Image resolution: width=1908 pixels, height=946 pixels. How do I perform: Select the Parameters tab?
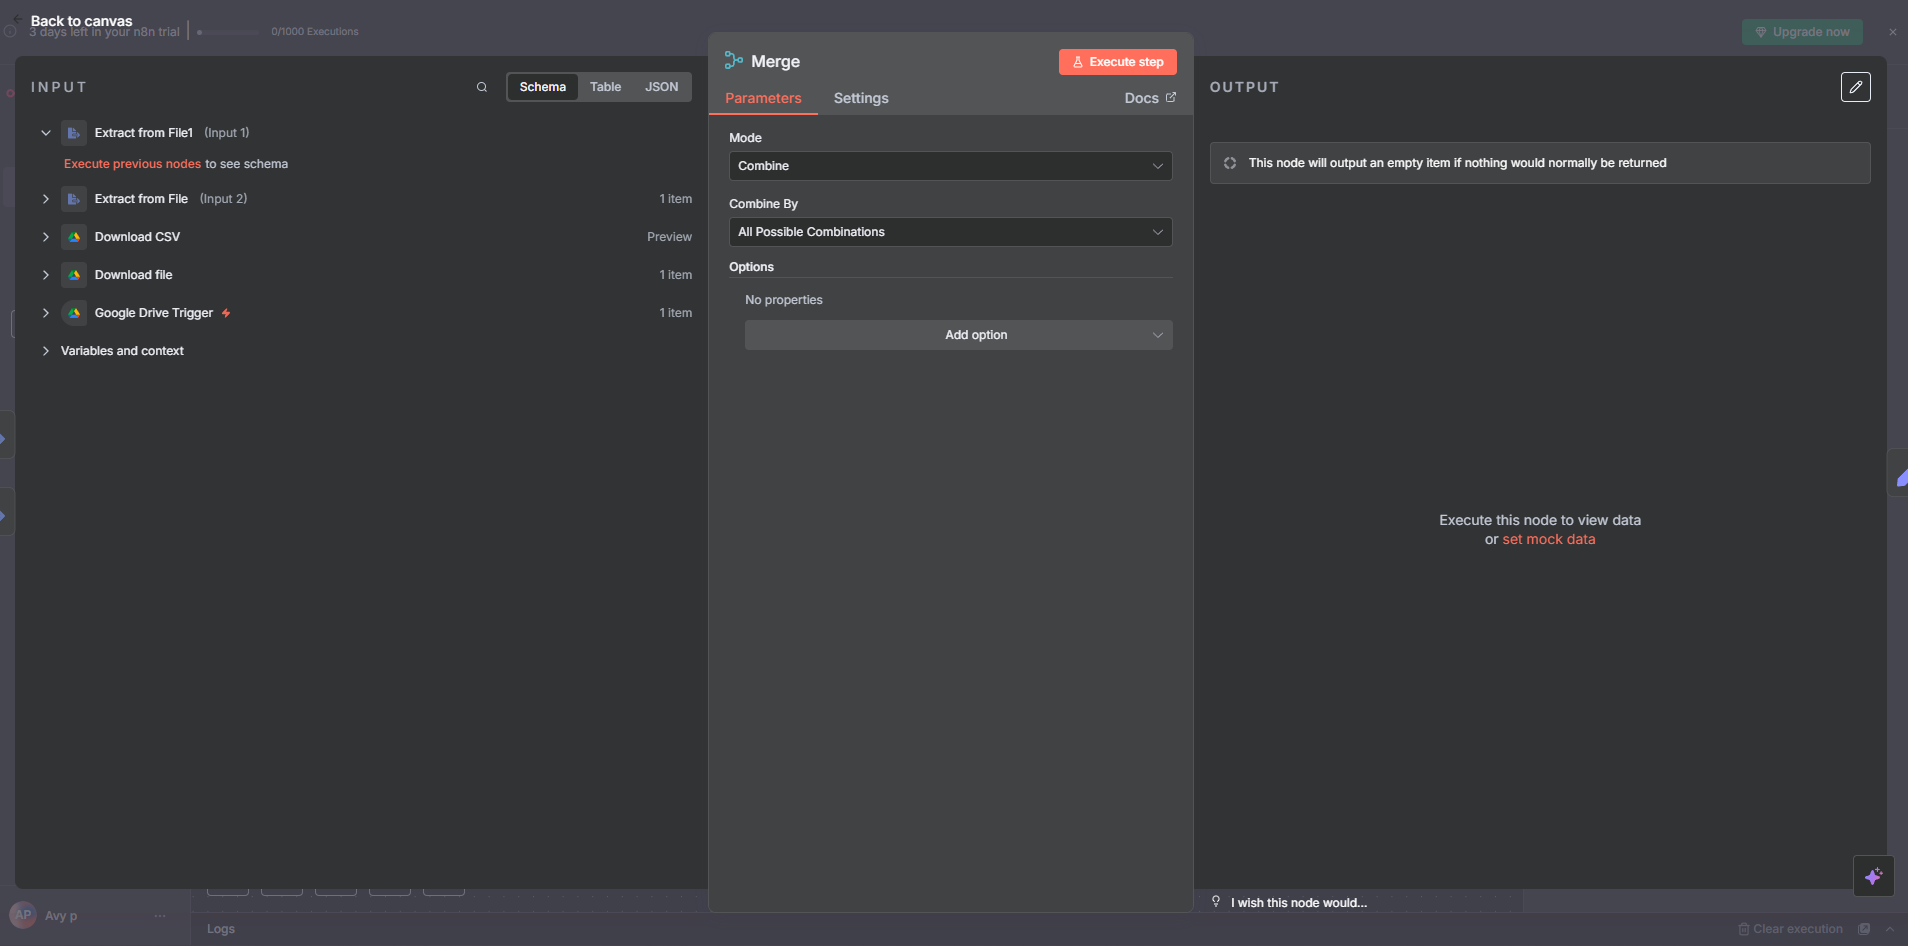[763, 98]
